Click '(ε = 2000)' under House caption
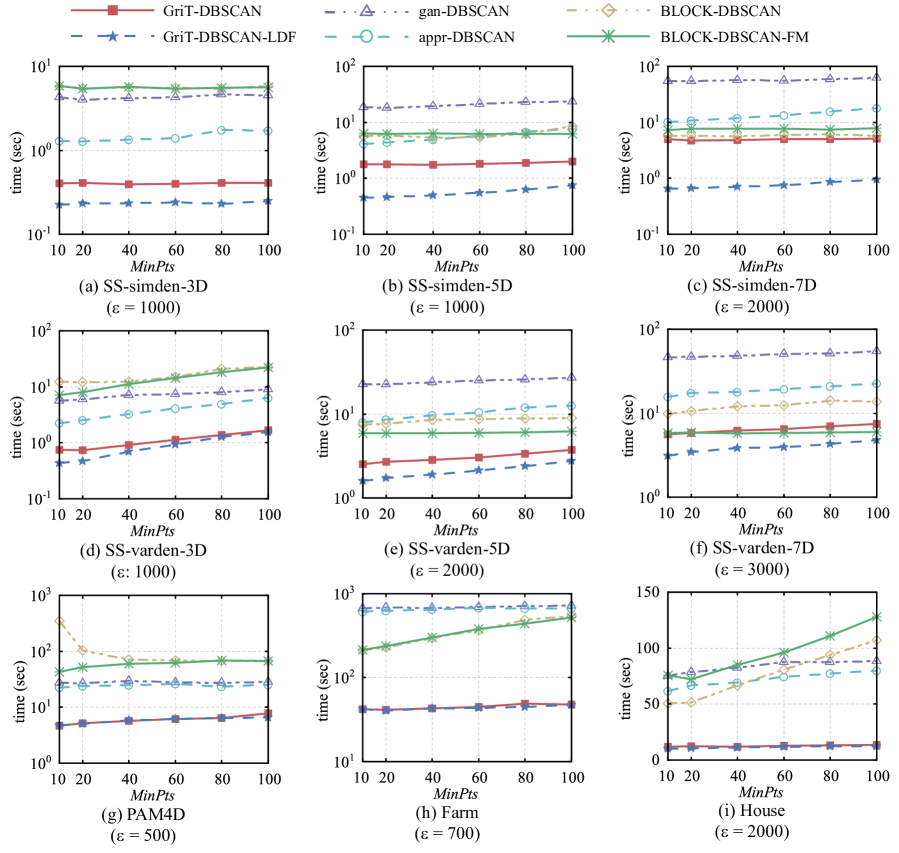 pyautogui.click(x=752, y=832)
